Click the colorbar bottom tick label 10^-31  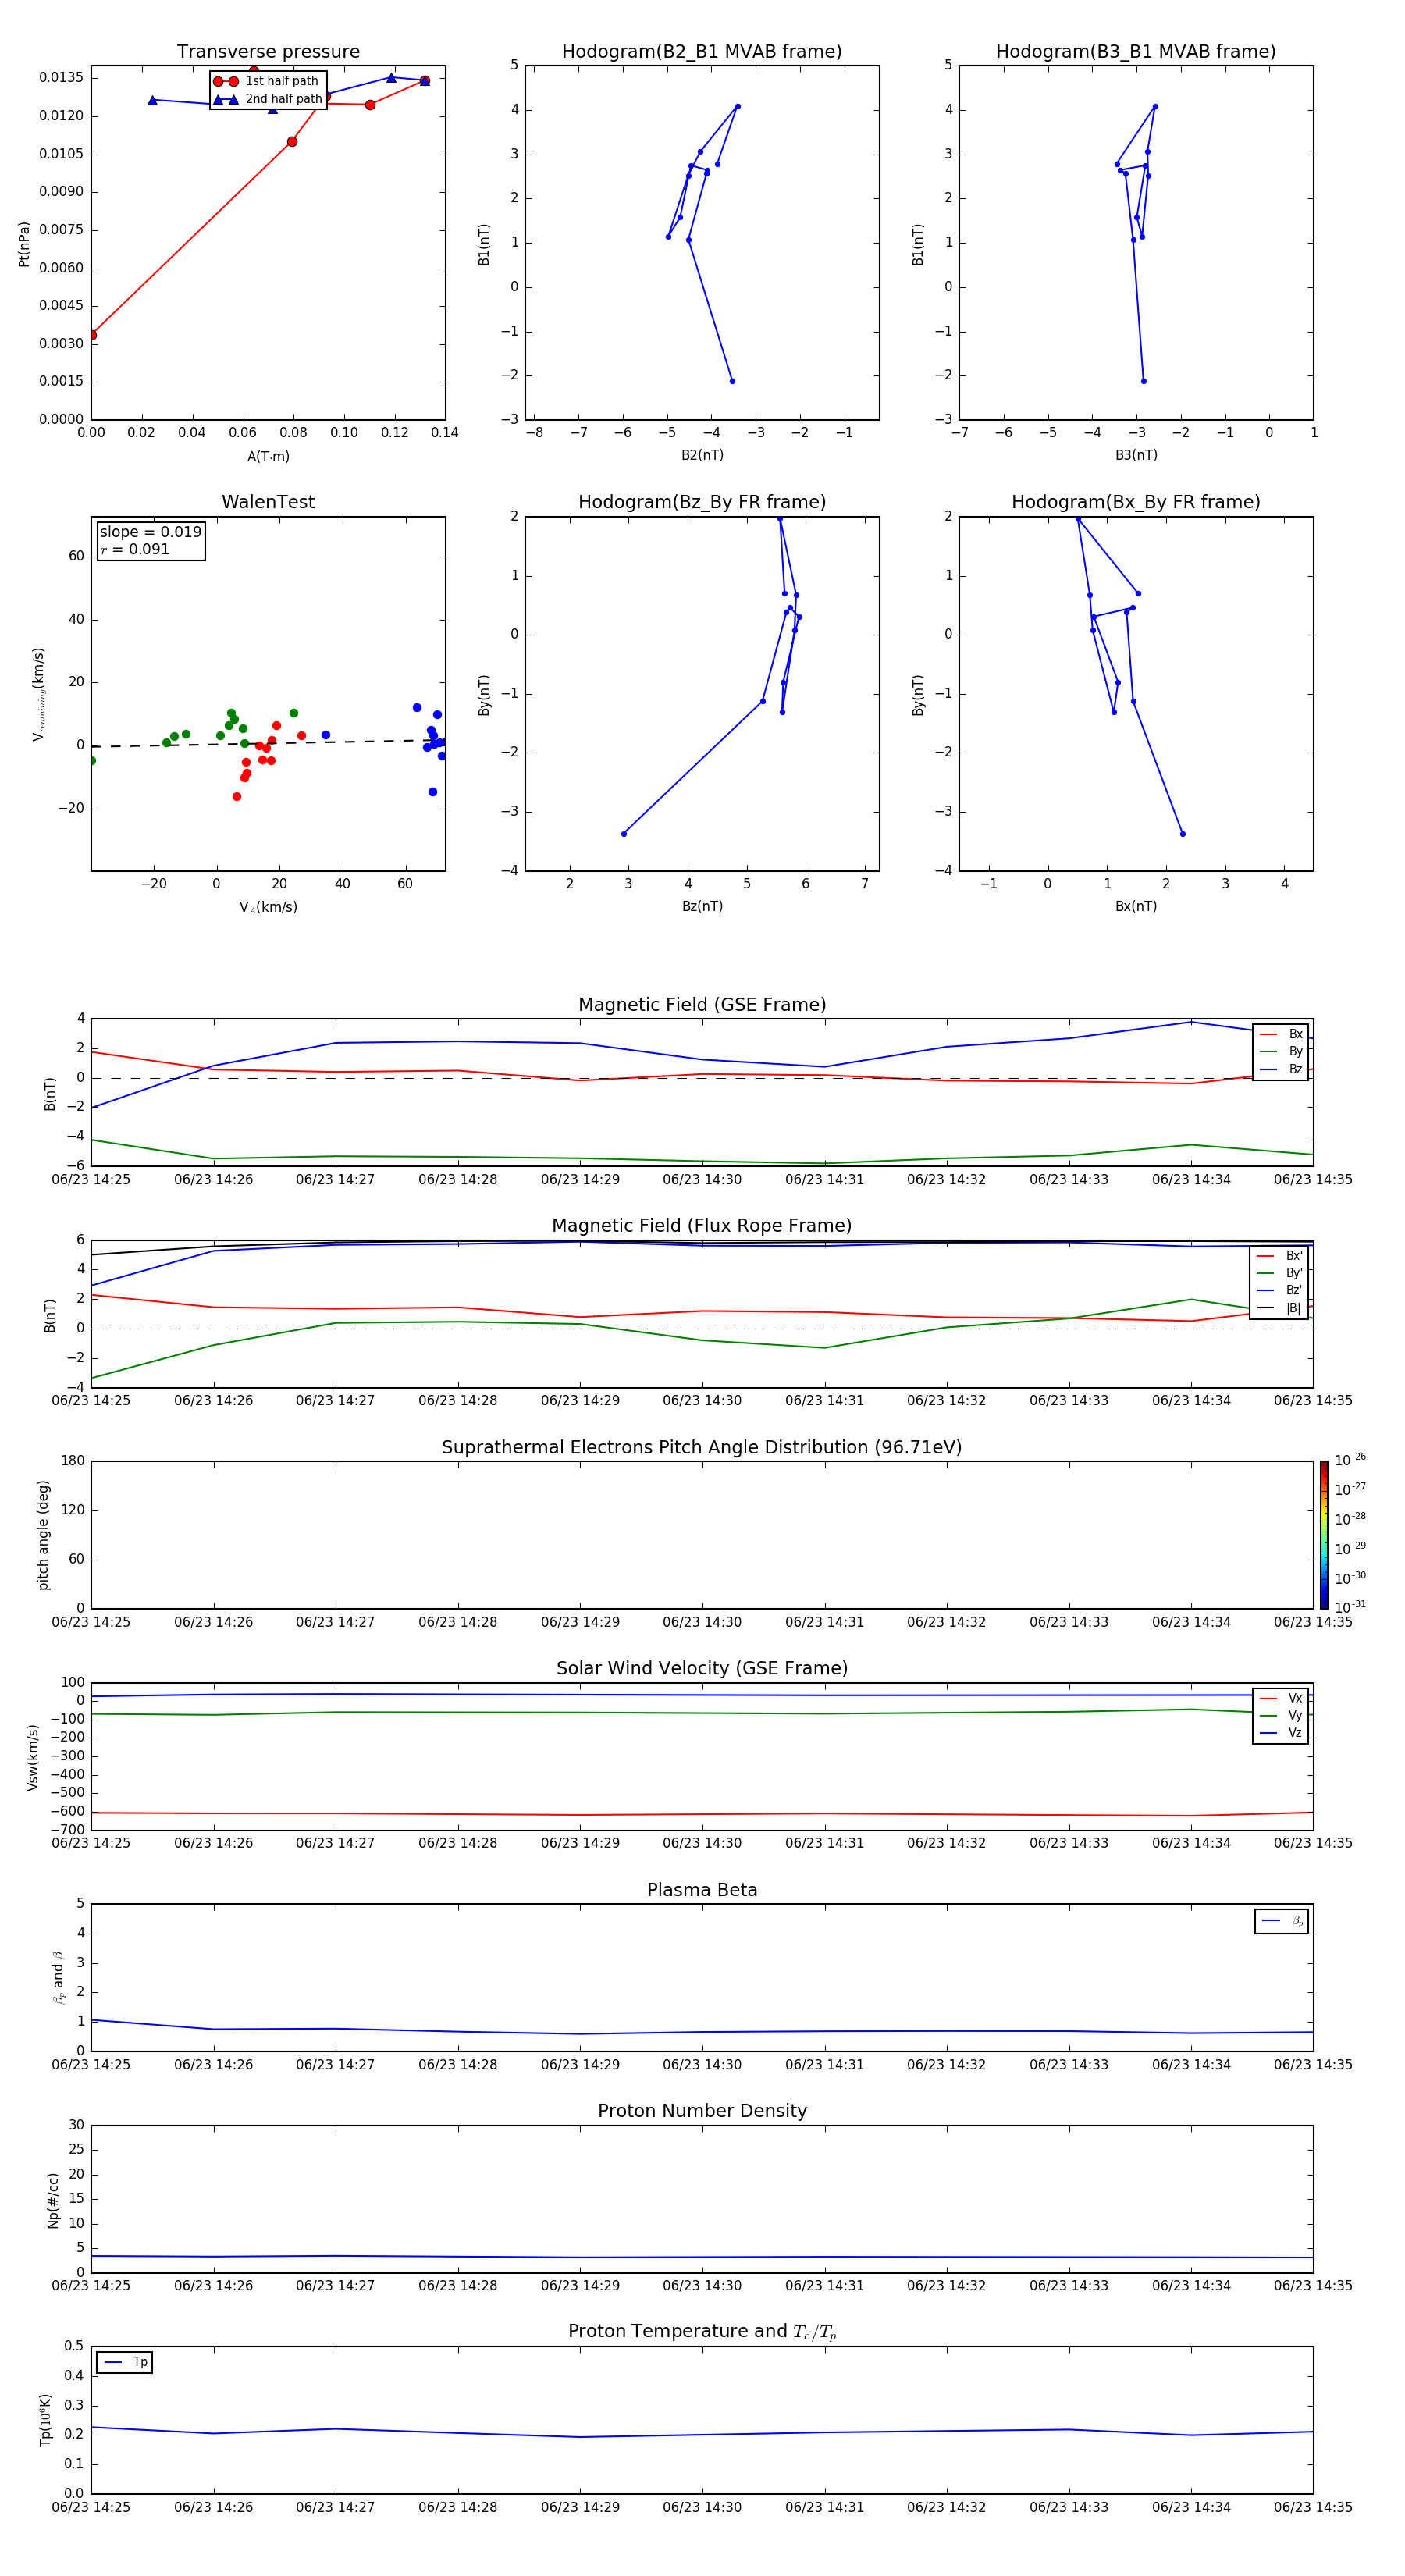1349,1607
